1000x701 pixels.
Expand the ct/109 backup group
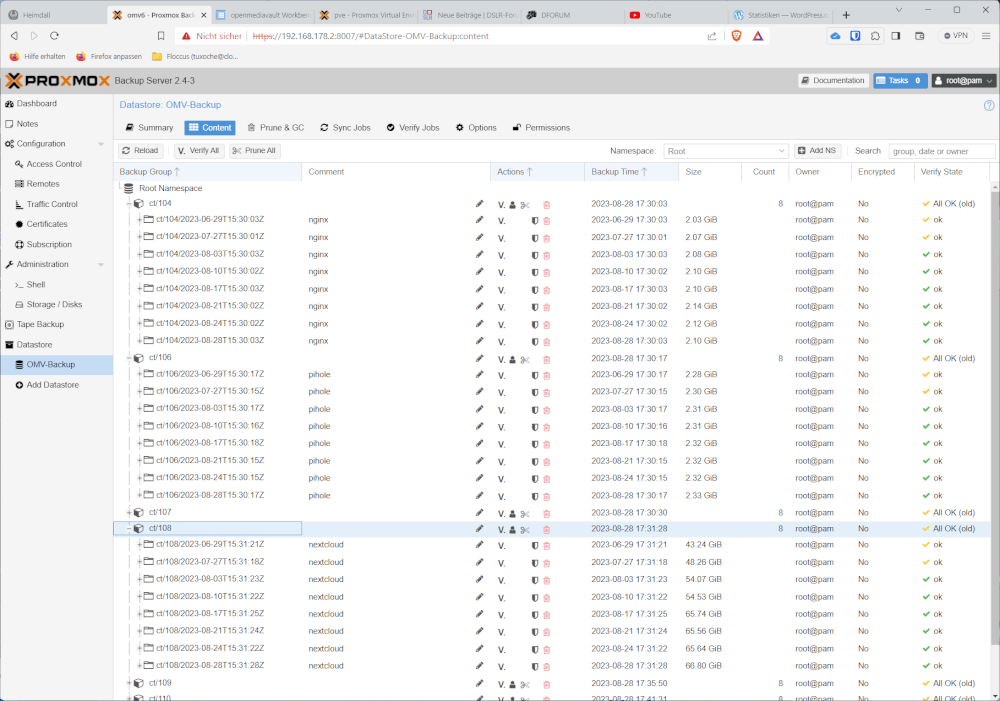pos(129,683)
